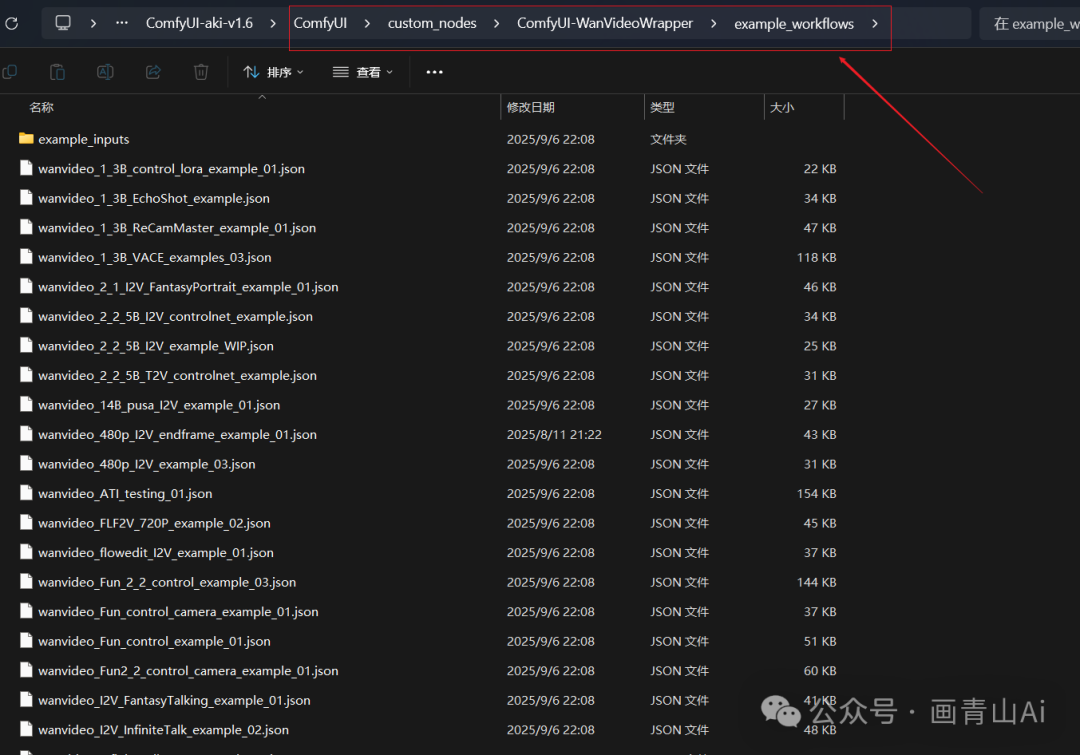This screenshot has height=755, width=1080.
Task: Sort by 类型 column header
Action: tap(662, 107)
